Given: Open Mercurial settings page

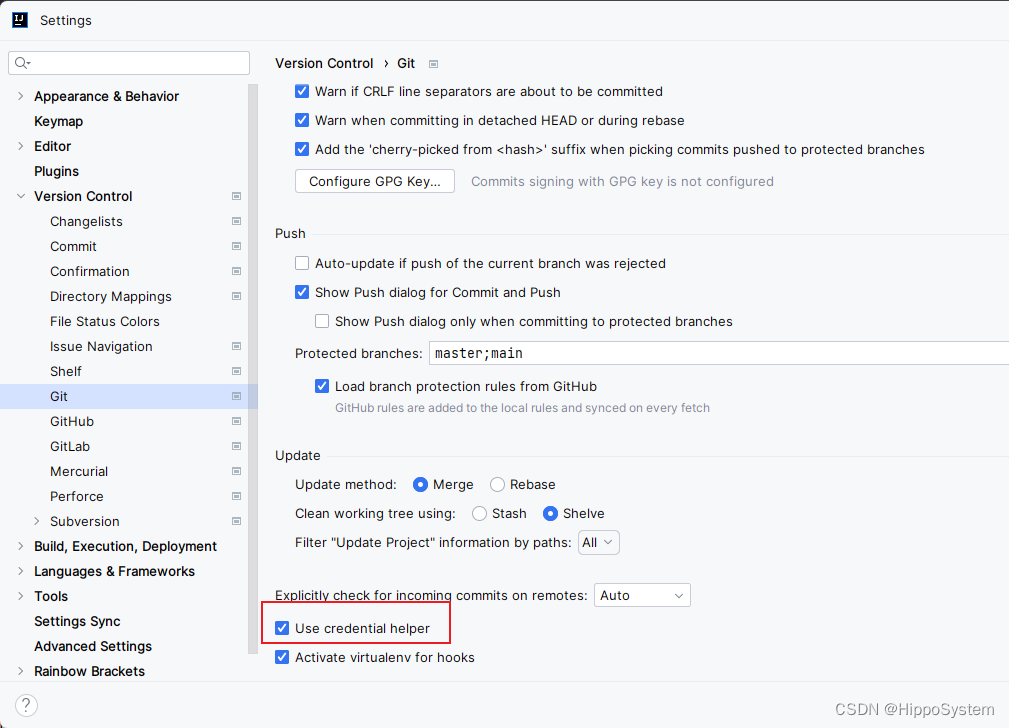Looking at the screenshot, I should click(79, 471).
